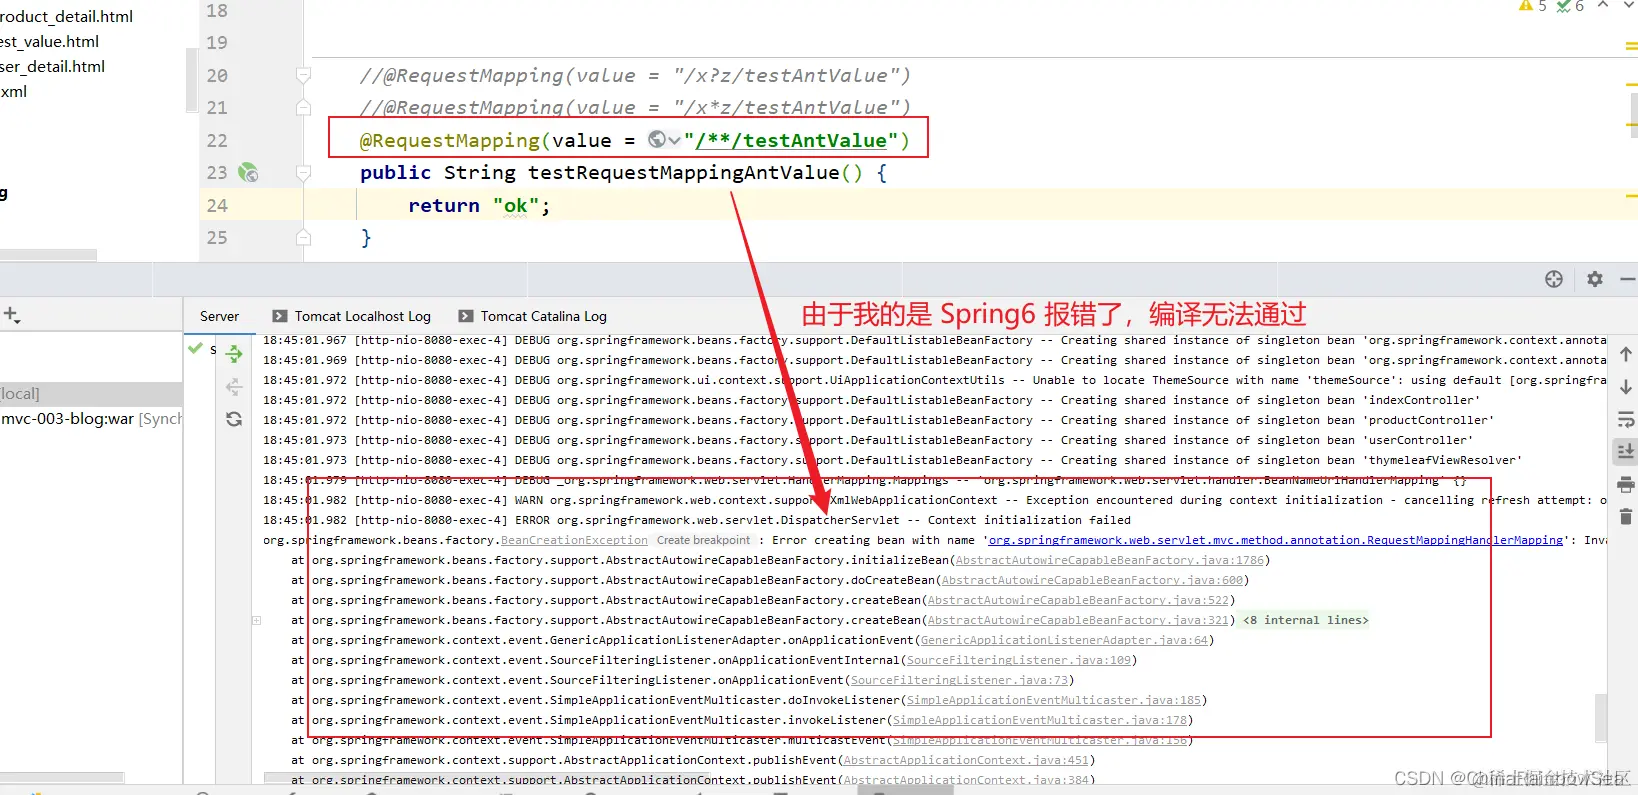Toggle soft-wrap in the console
The image size is (1638, 795).
[x=1626, y=419]
